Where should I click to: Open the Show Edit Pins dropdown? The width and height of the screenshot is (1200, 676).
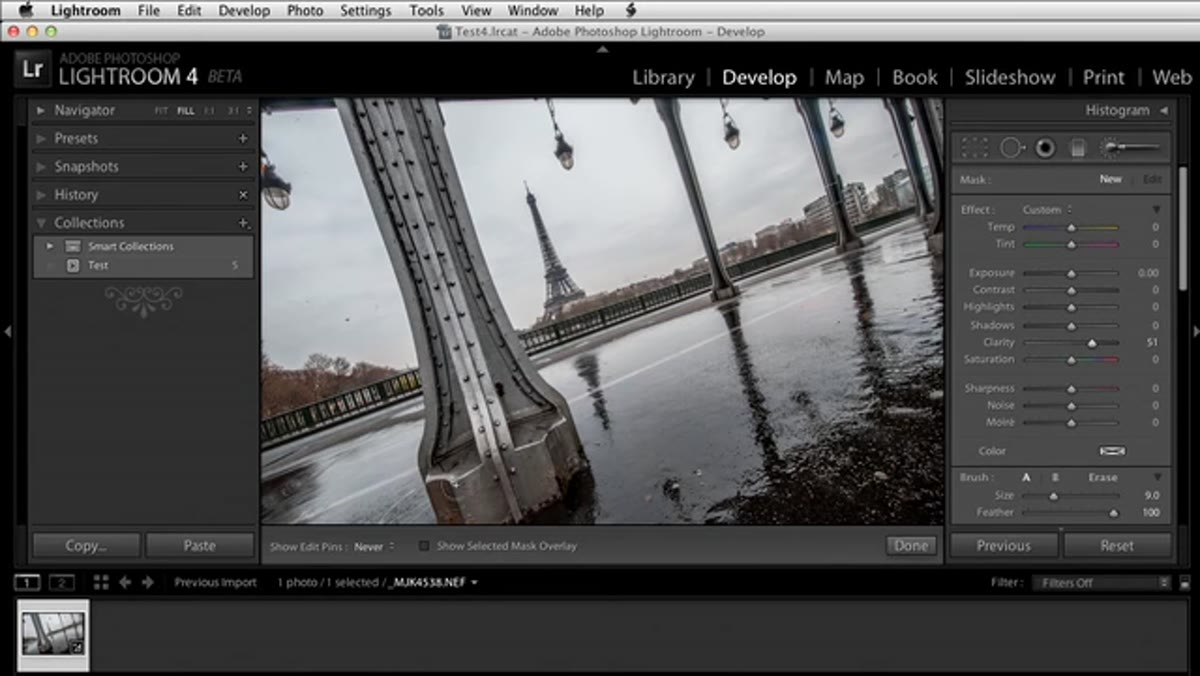click(375, 547)
